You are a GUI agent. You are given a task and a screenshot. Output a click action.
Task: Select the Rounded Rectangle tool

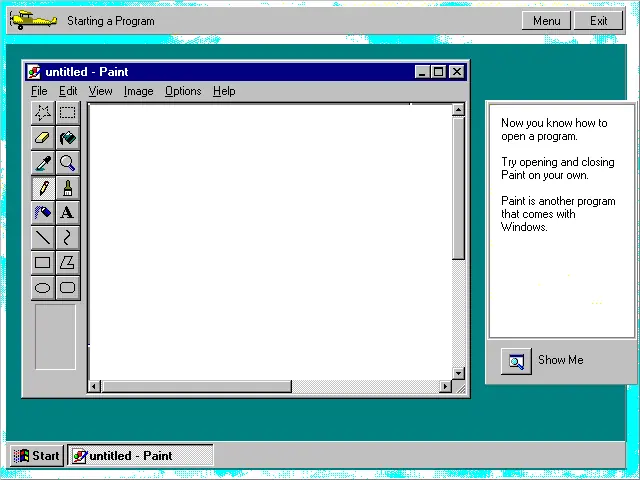pos(68,288)
